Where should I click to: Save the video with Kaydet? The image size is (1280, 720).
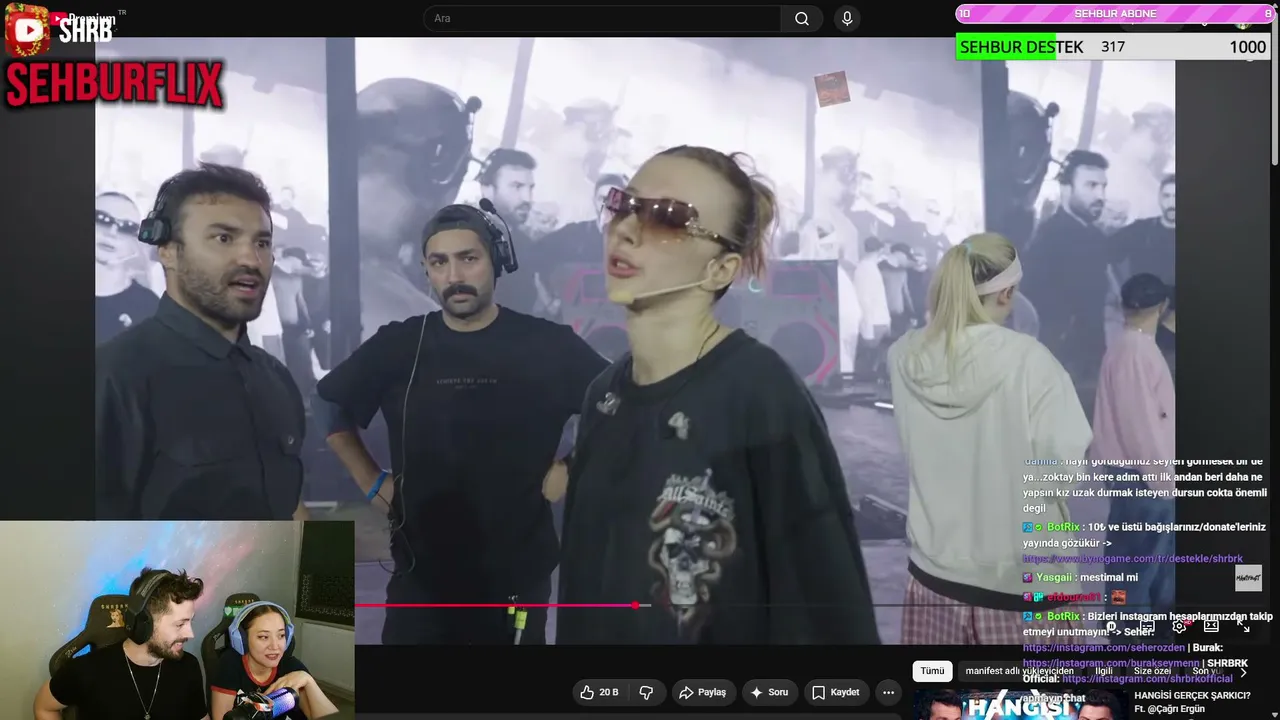836,692
